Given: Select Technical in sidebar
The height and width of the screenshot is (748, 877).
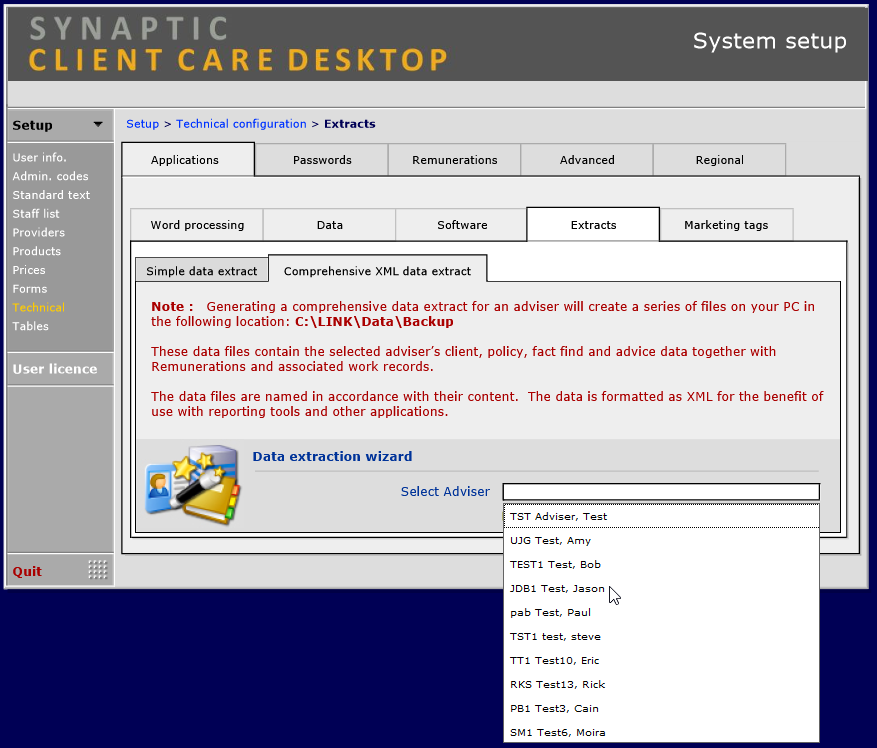Looking at the screenshot, I should tap(39, 308).
